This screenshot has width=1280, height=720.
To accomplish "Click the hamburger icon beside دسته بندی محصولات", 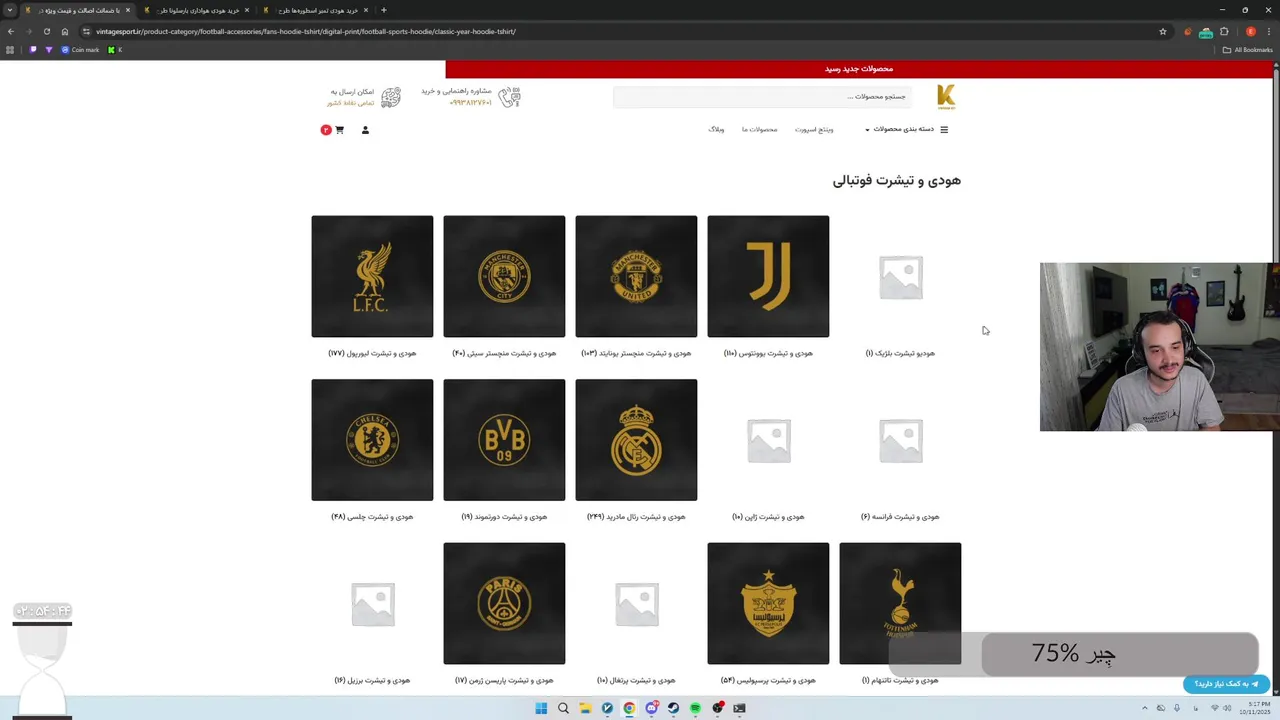I will tap(944, 129).
